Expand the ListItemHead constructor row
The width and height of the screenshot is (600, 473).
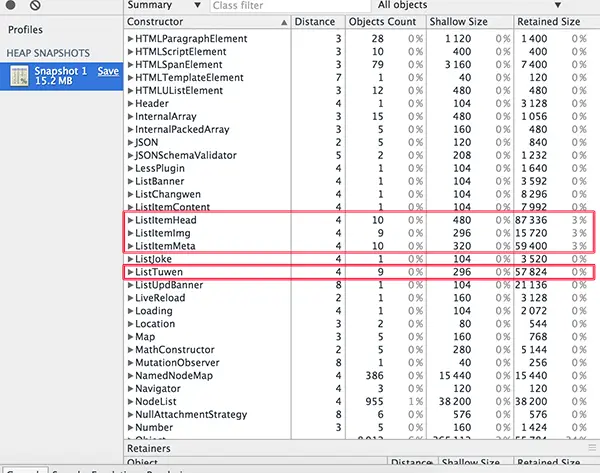point(130,220)
